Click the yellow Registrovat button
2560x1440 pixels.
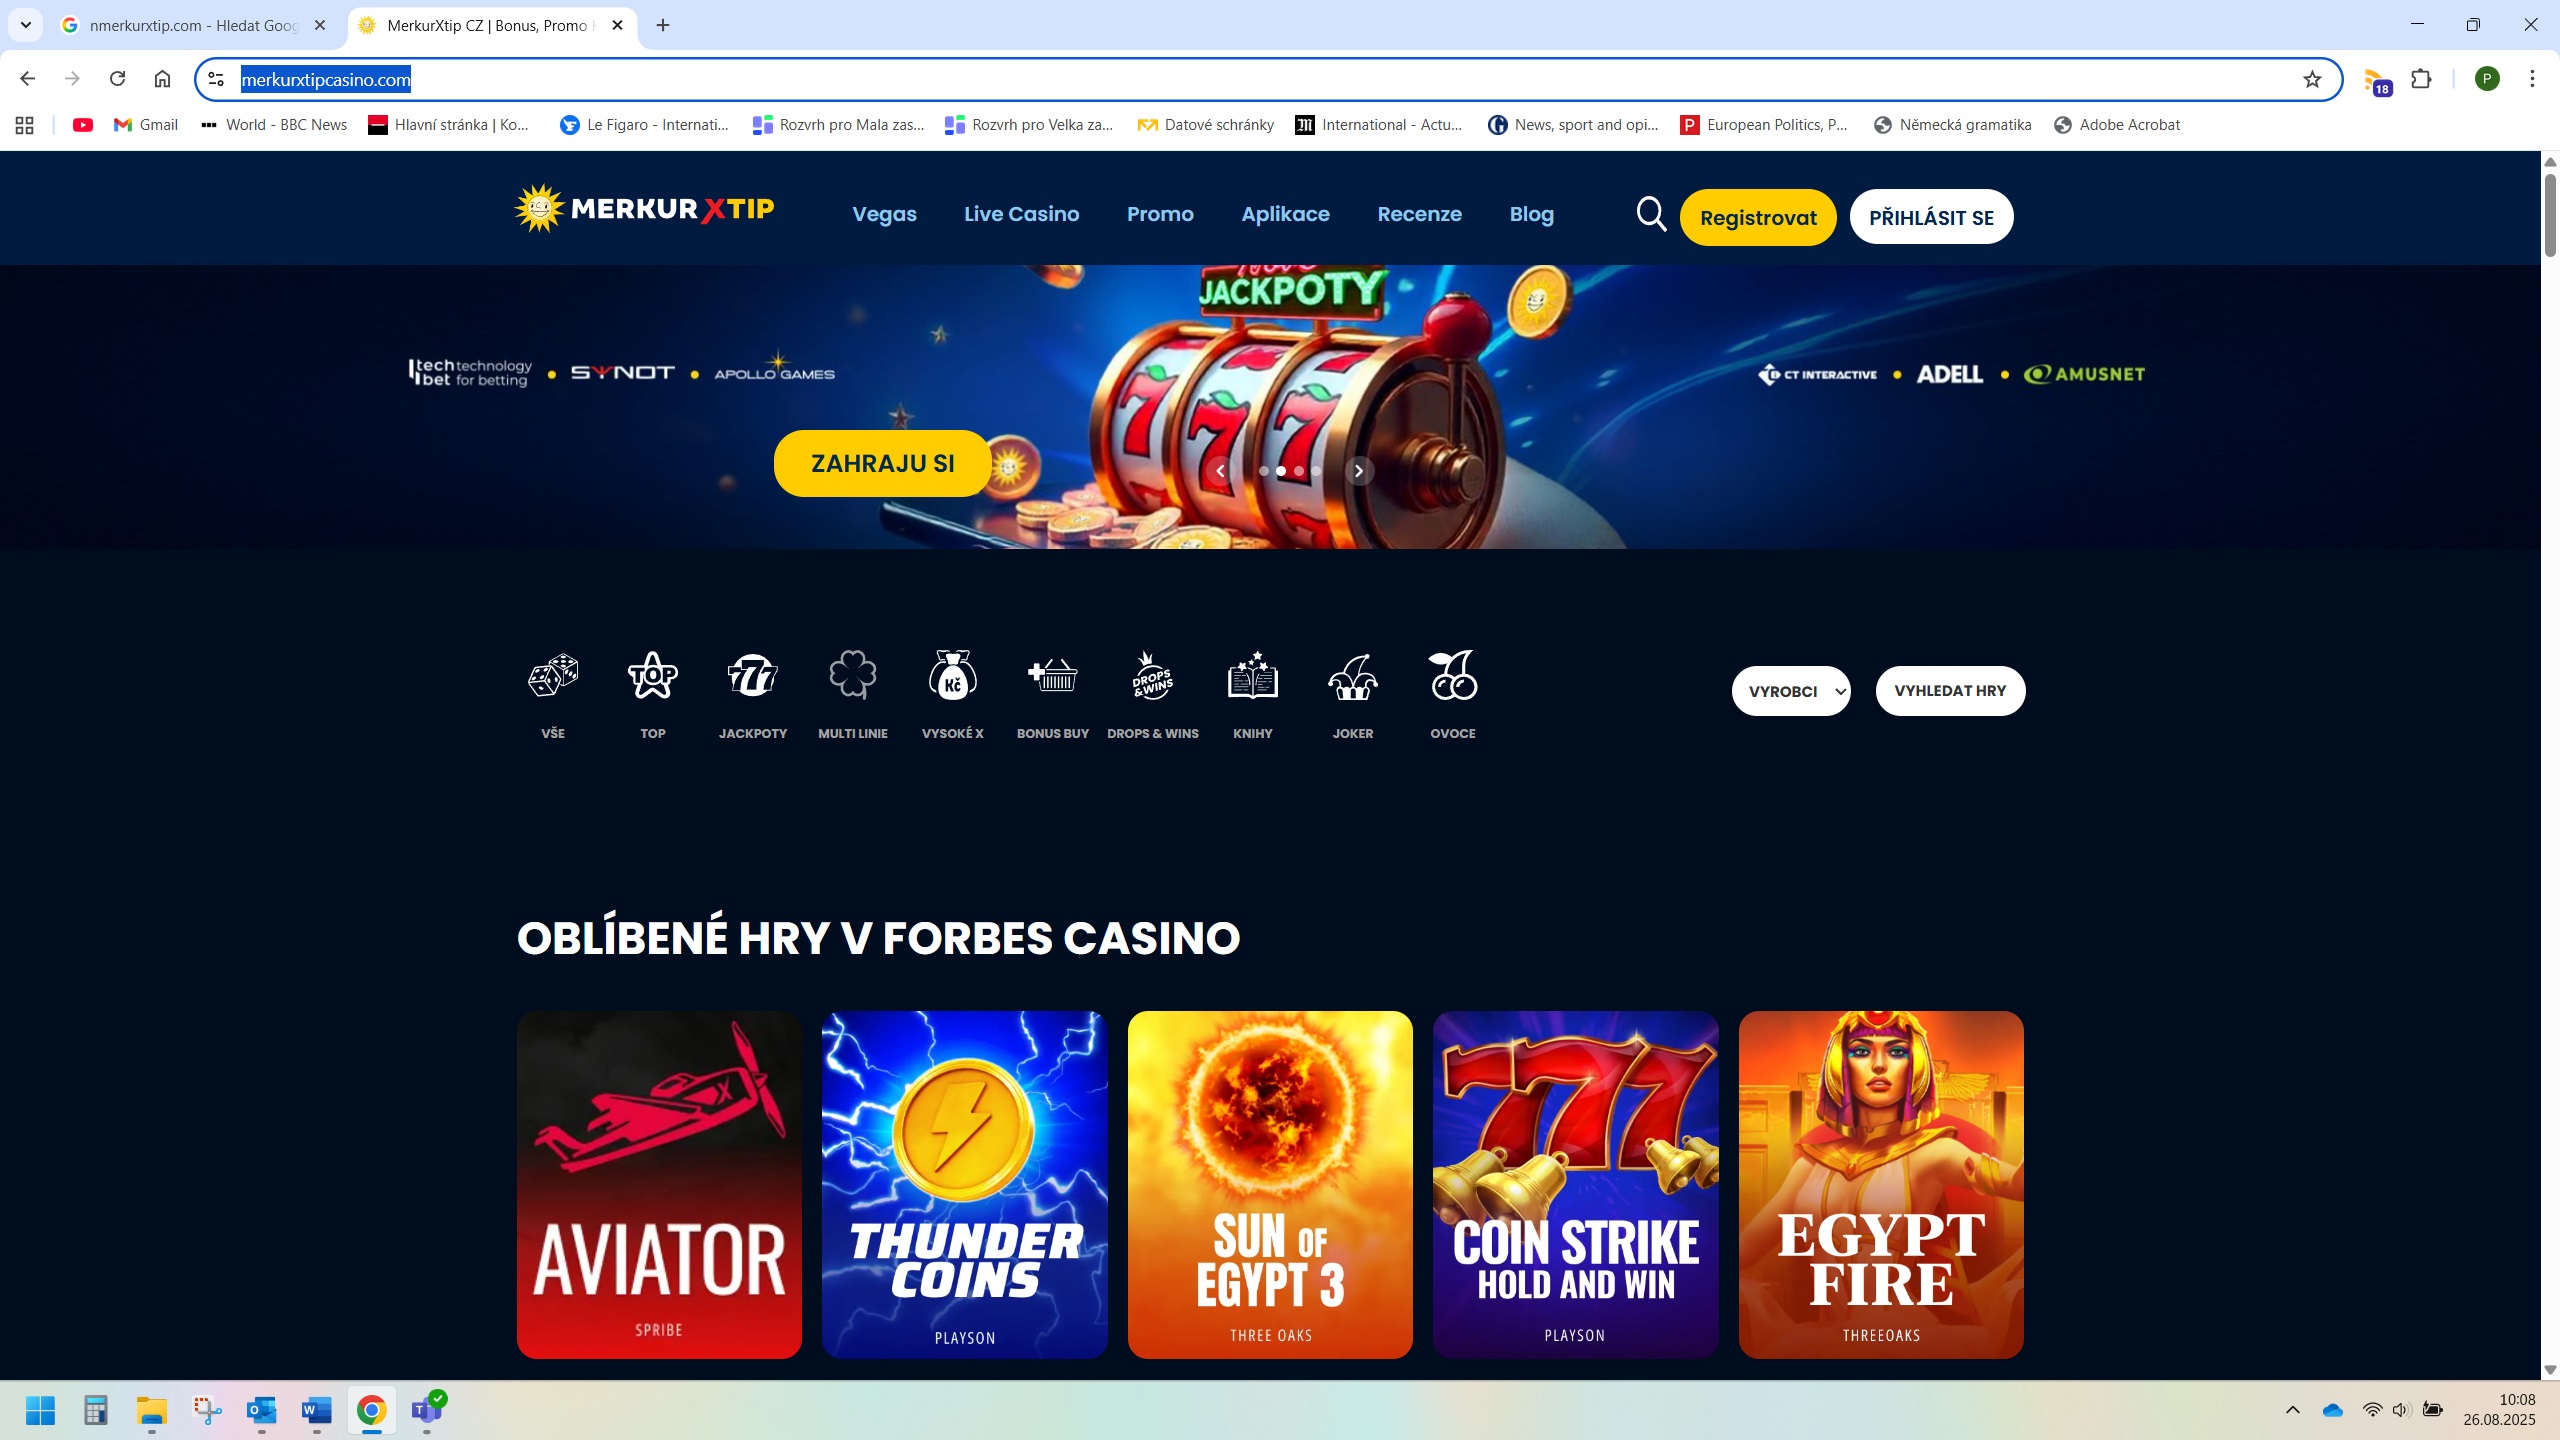(1758, 217)
